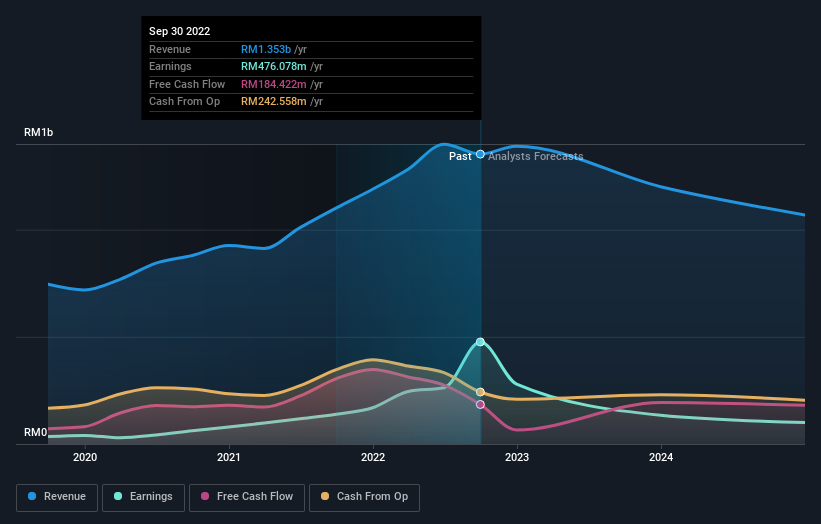Select the Earnings peak data point marker
The width and height of the screenshot is (821, 524).
480,342
